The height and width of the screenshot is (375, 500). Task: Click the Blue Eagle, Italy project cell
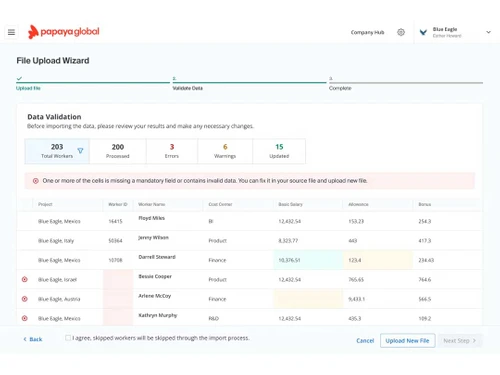point(56,241)
